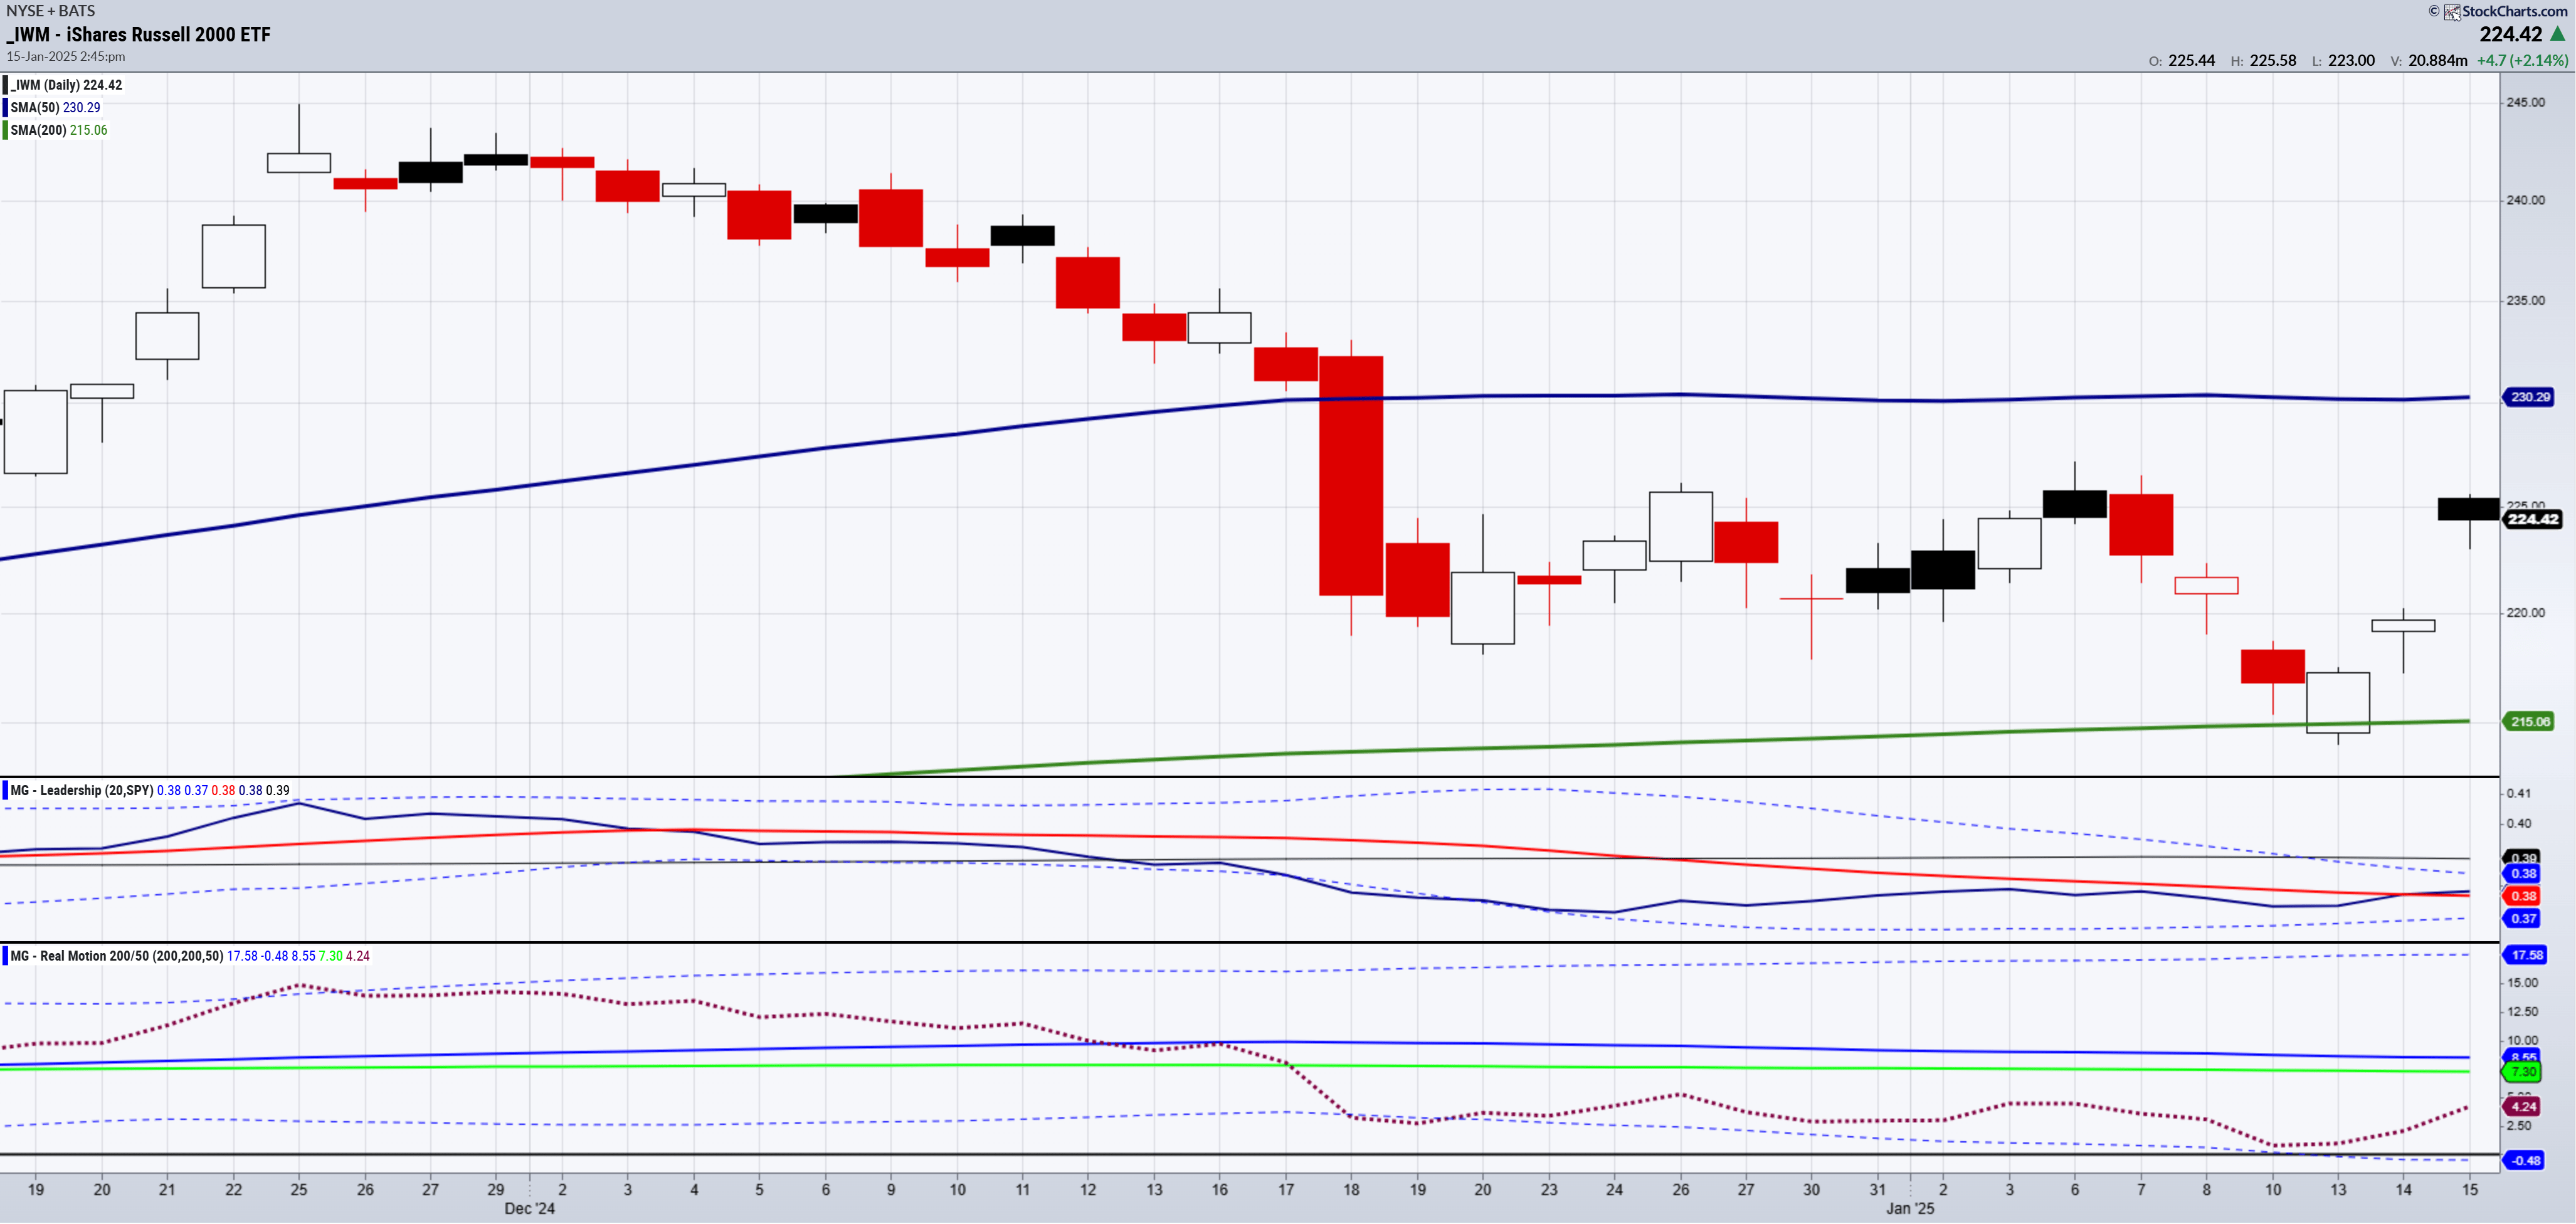Click the SMA(50) 230.29 legend entry
Viewport: 2576px width, 1224px height.
click(x=55, y=107)
